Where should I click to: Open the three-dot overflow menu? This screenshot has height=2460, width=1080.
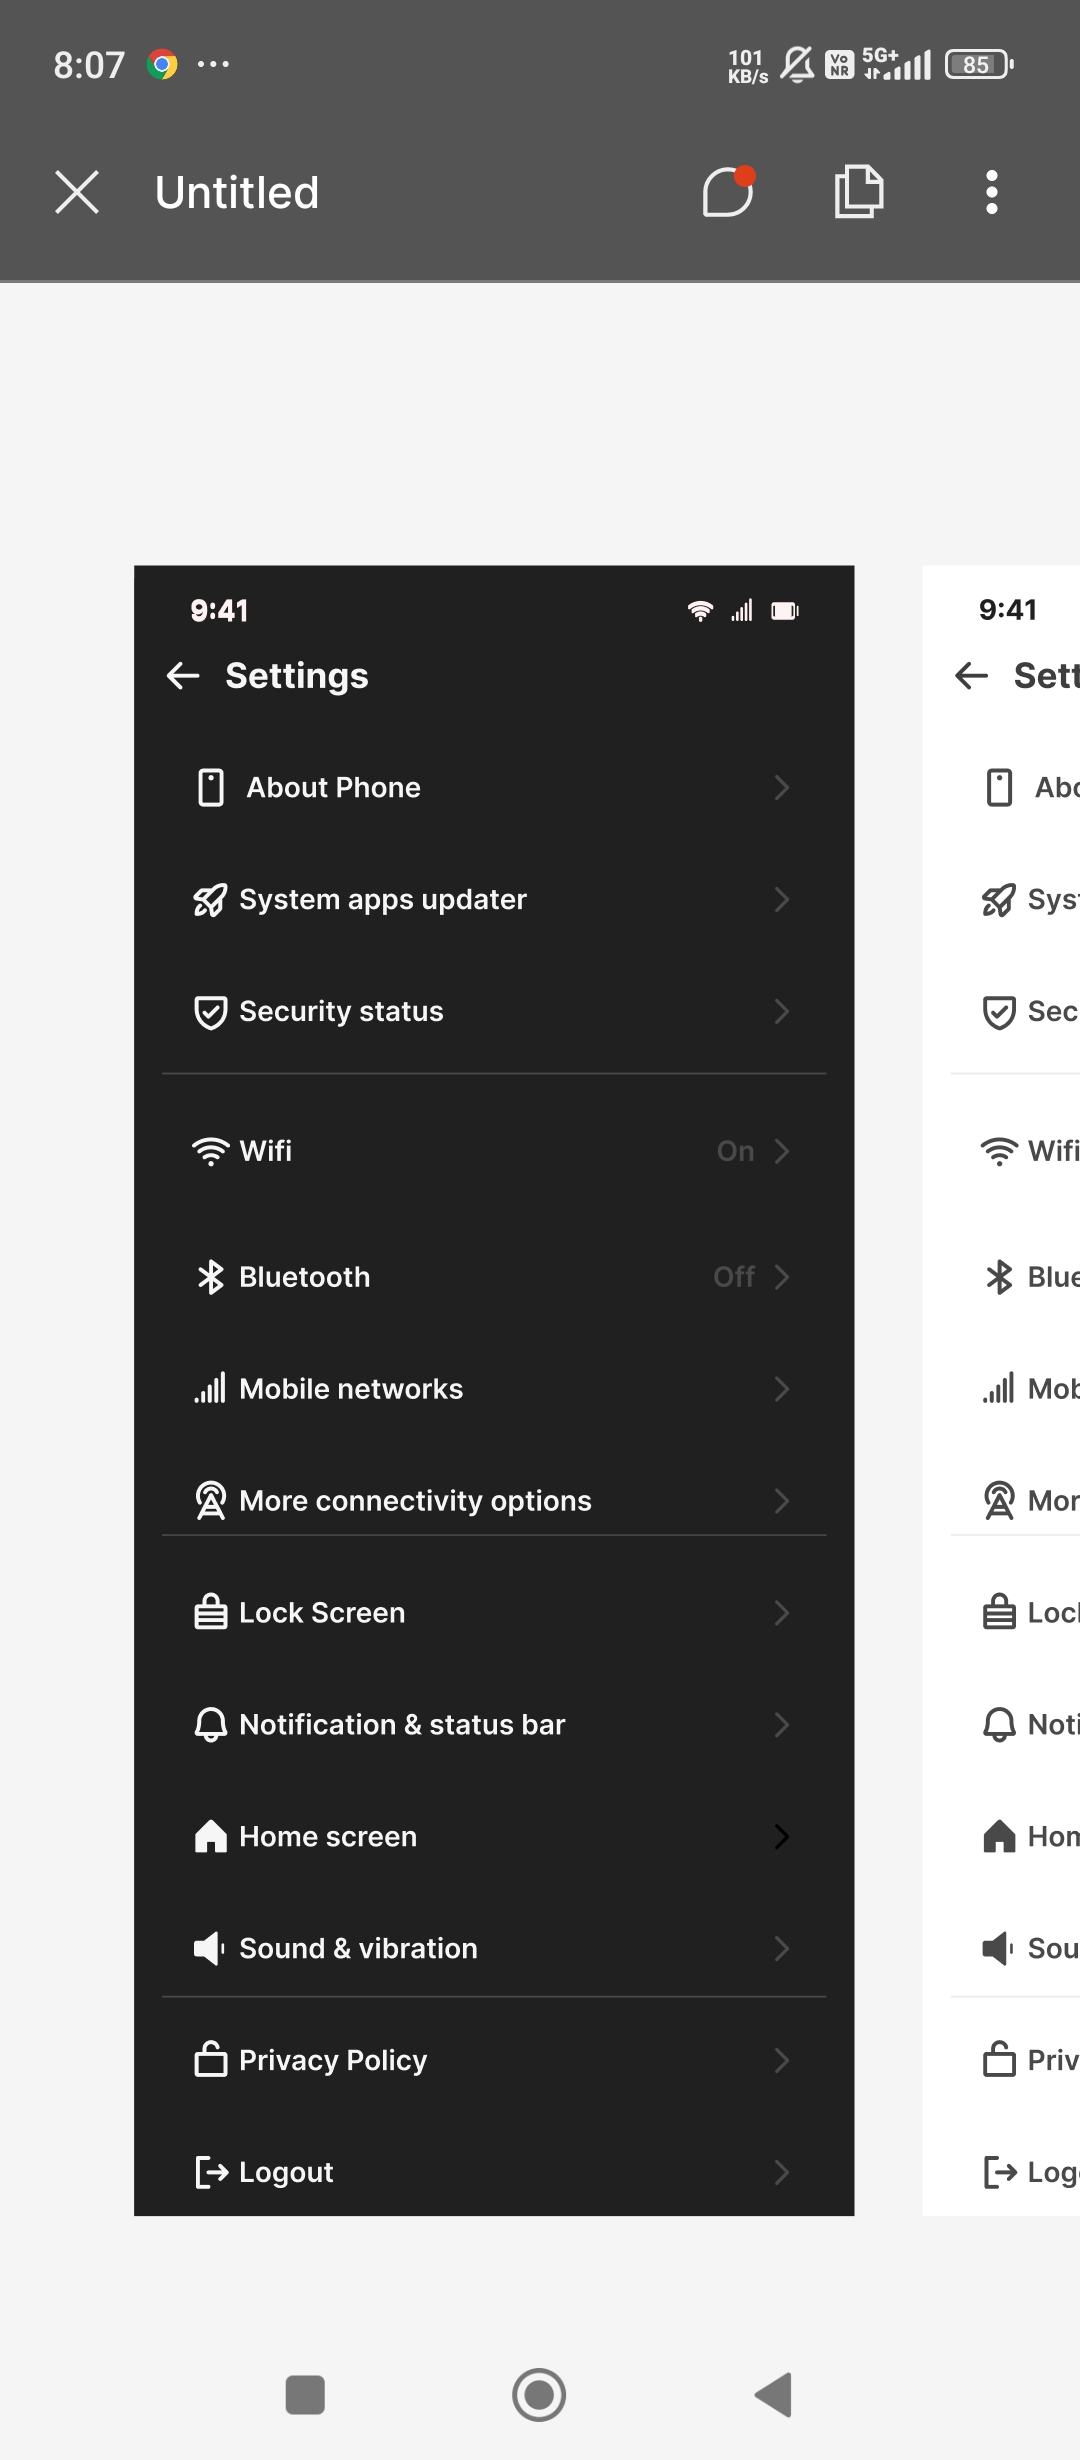pyautogui.click(x=991, y=192)
